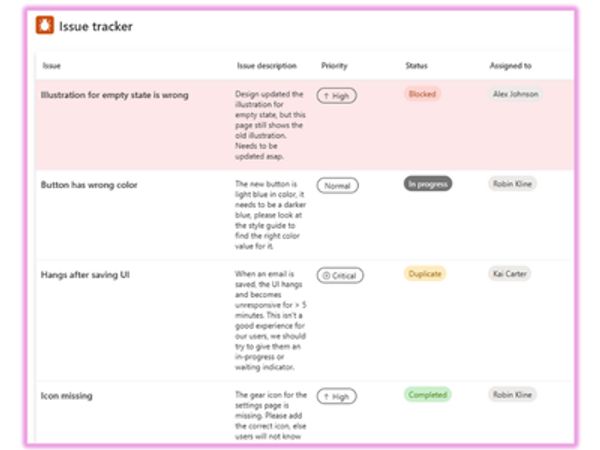Select the Normal priority pill

click(x=337, y=185)
